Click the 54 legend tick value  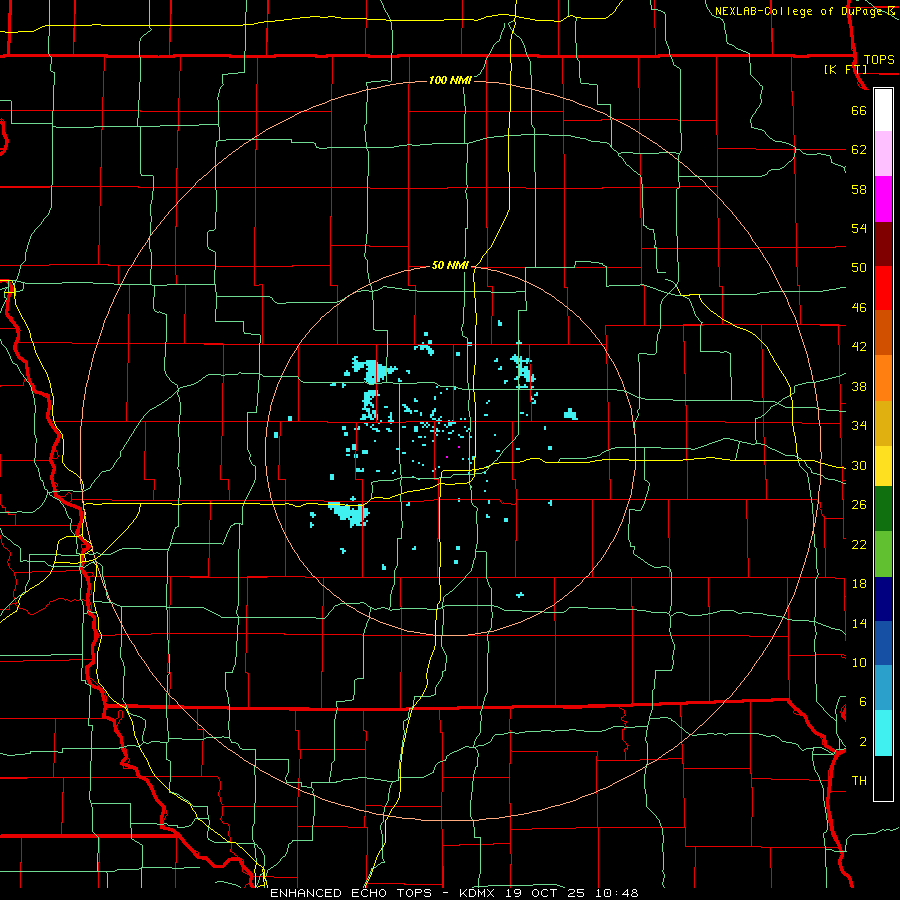point(859,228)
